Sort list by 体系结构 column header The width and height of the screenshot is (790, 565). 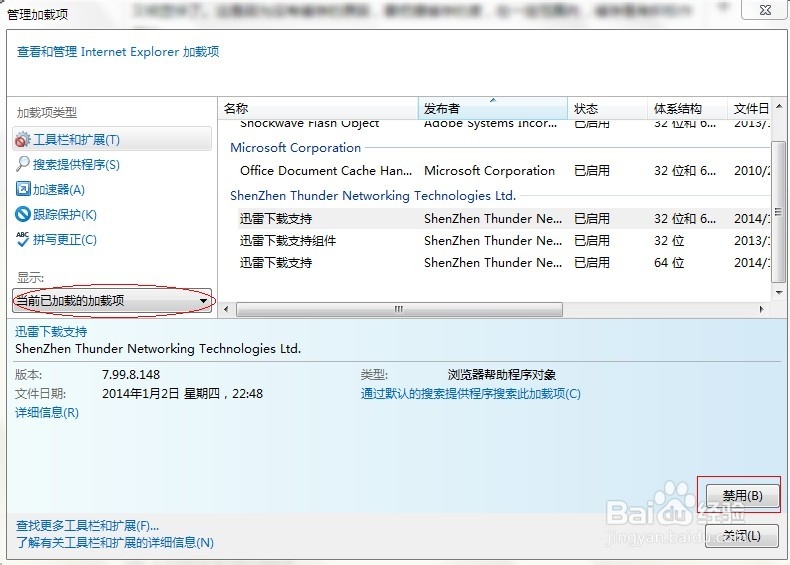tap(687, 108)
